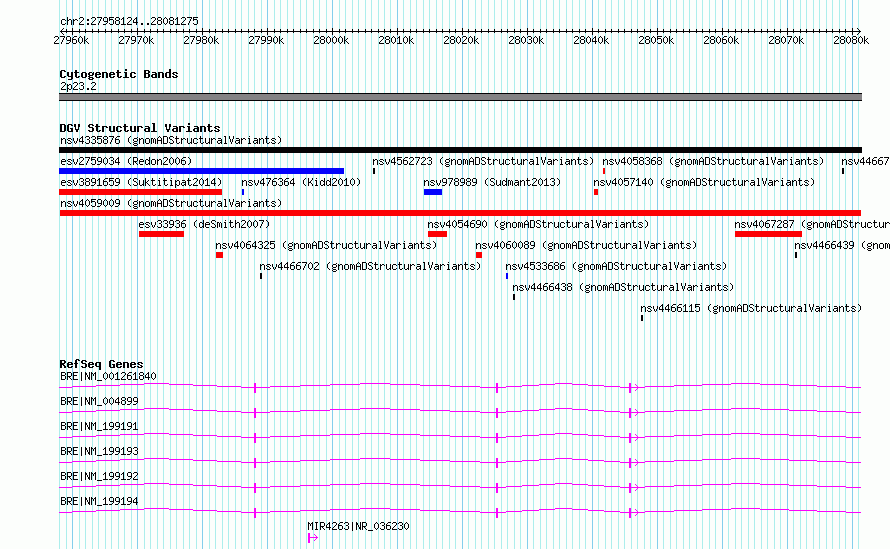Viewport: 890px width, 549px height.
Task: Click the 27980k ruler position label
Action: [201, 40]
